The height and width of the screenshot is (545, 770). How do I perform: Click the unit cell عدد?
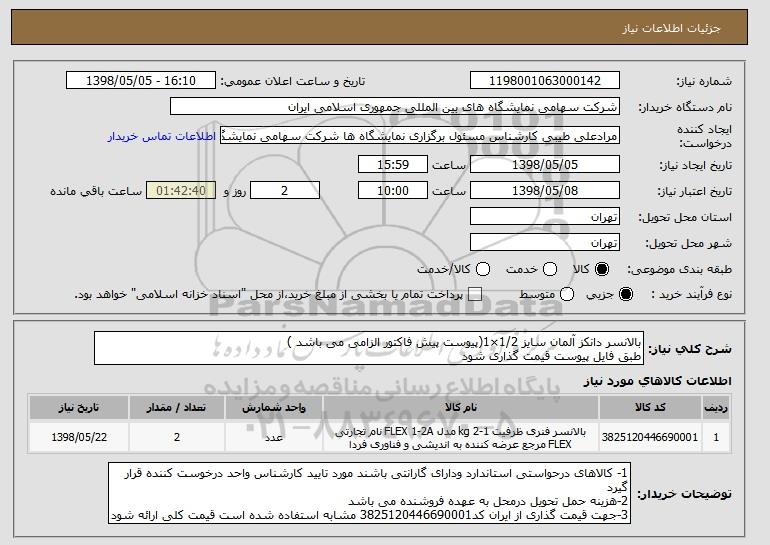pos(274,437)
